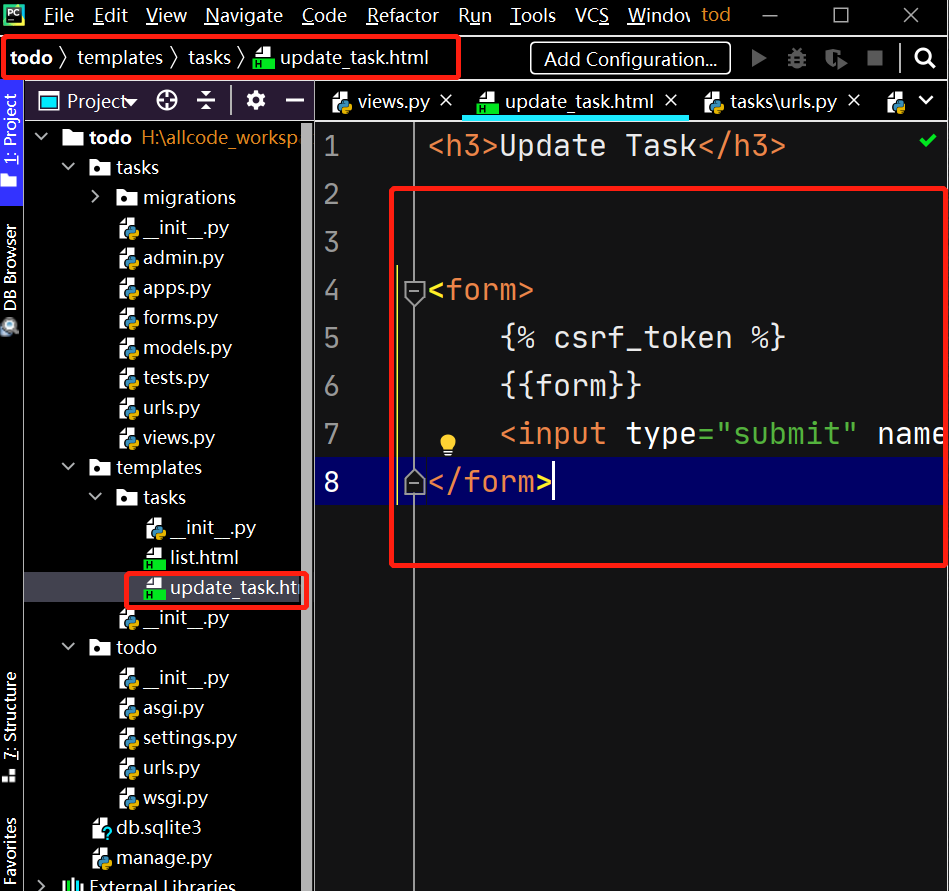This screenshot has width=949, height=891.
Task: Click the Stop square icon
Action: pyautogui.click(x=875, y=58)
